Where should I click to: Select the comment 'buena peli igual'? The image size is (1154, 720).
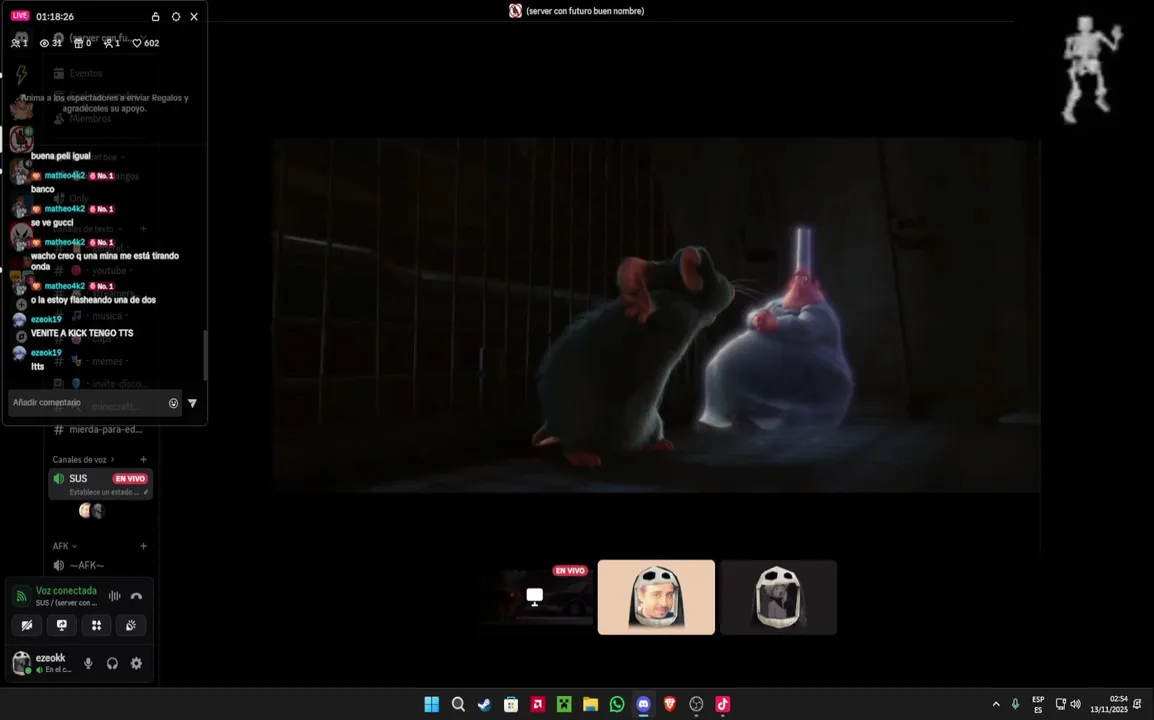point(60,155)
